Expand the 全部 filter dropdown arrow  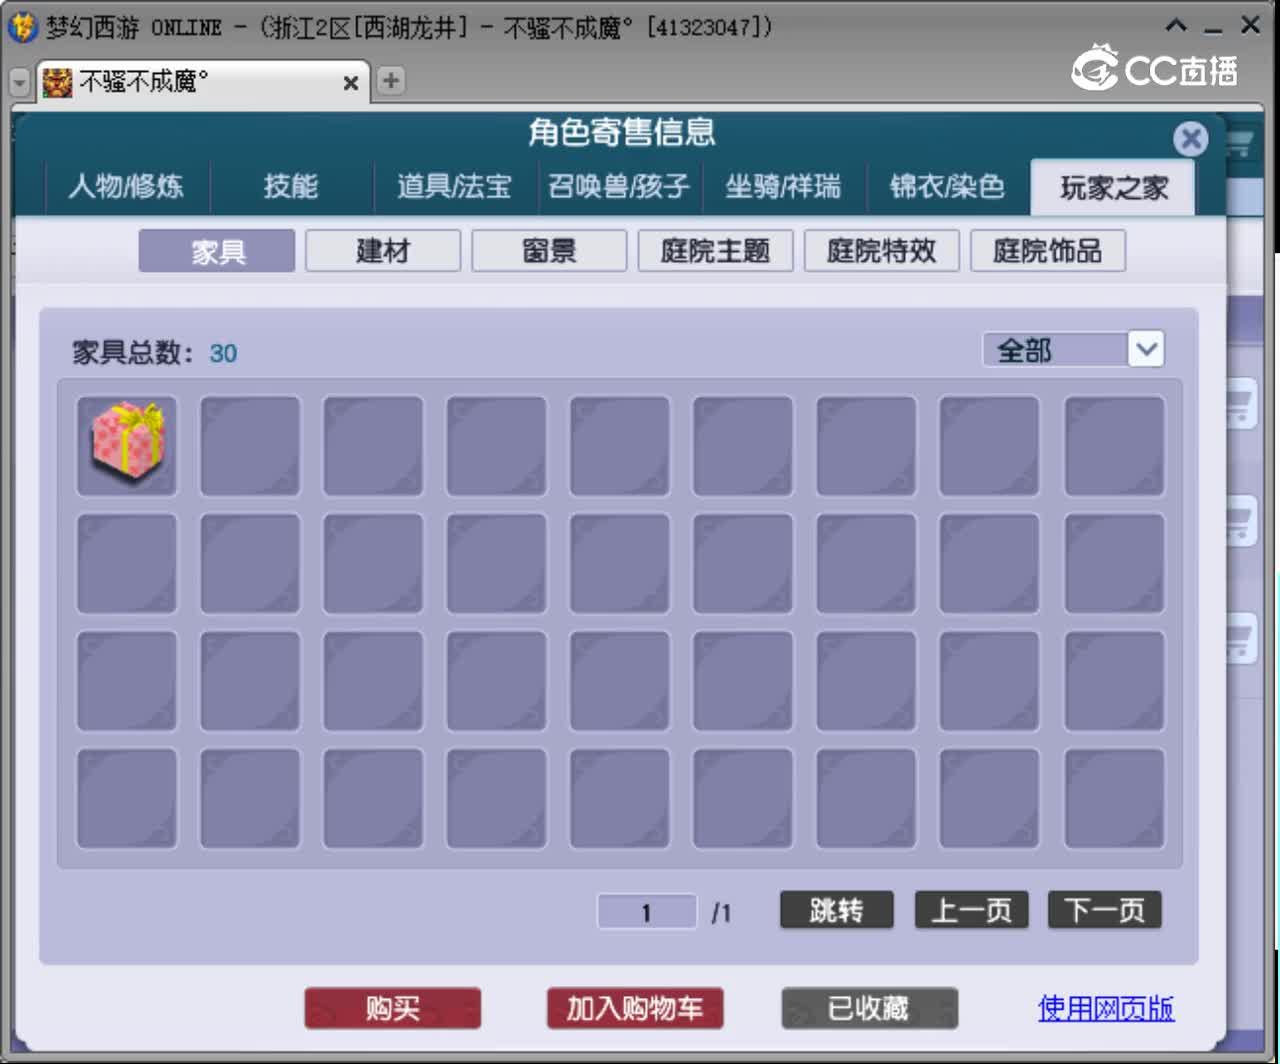(x=1146, y=349)
